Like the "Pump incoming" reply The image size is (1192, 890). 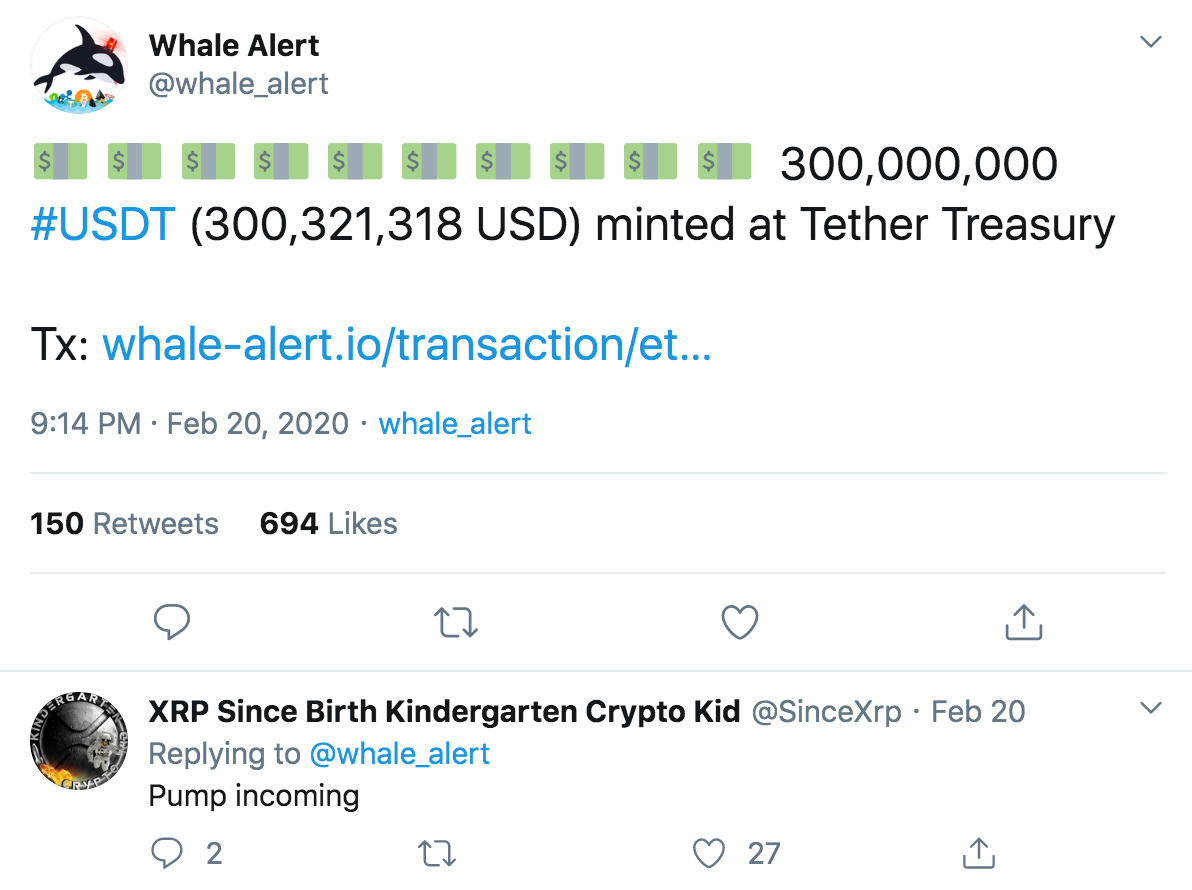click(x=709, y=853)
